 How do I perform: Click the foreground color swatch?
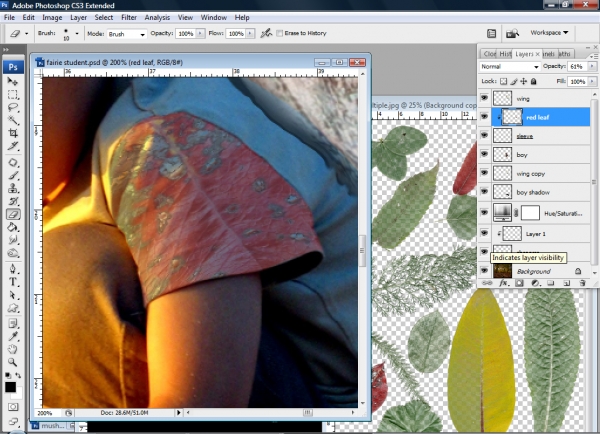click(x=11, y=387)
